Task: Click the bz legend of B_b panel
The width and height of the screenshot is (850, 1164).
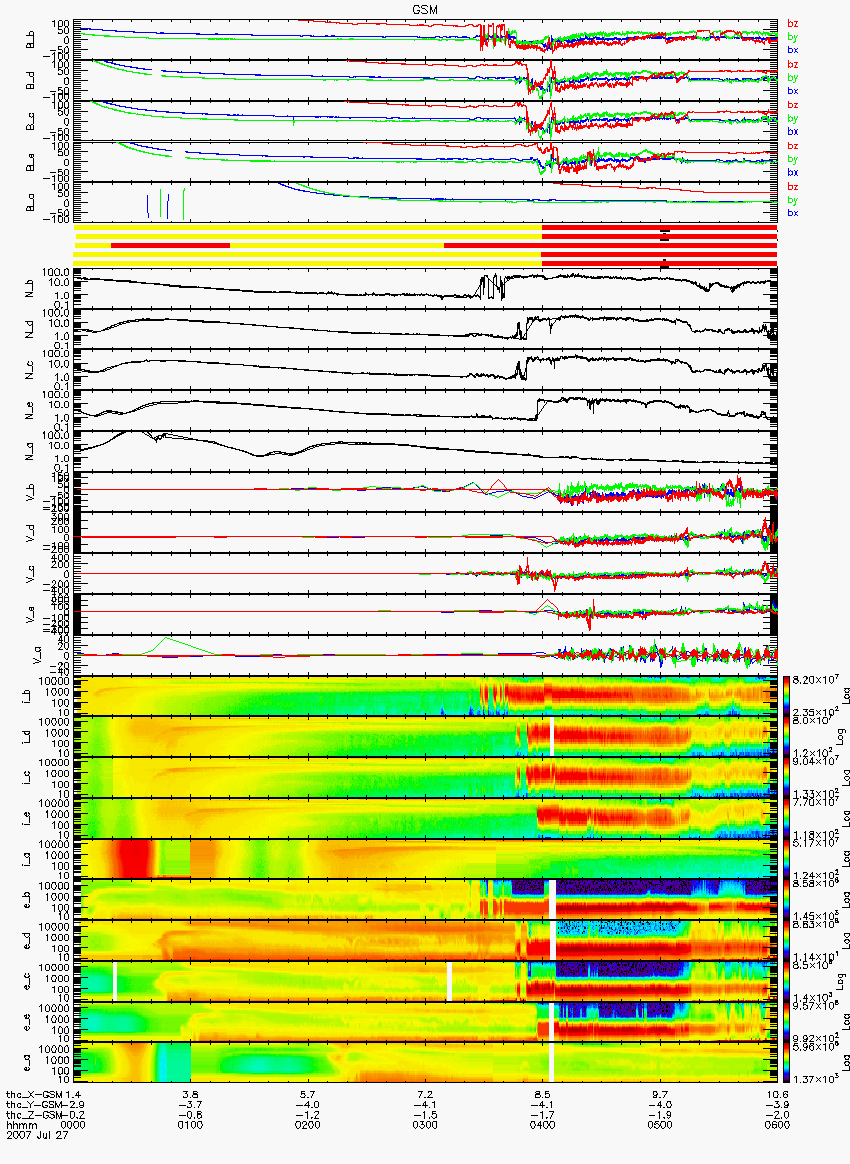Action: click(793, 24)
